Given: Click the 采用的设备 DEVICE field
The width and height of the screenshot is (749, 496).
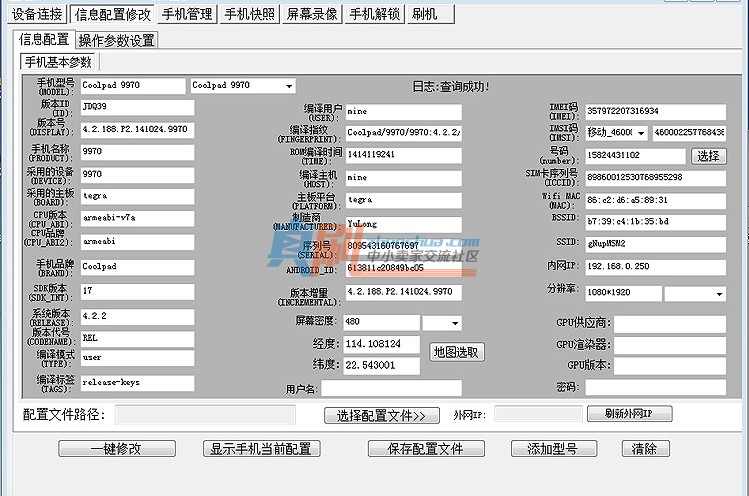Looking at the screenshot, I should (x=137, y=175).
